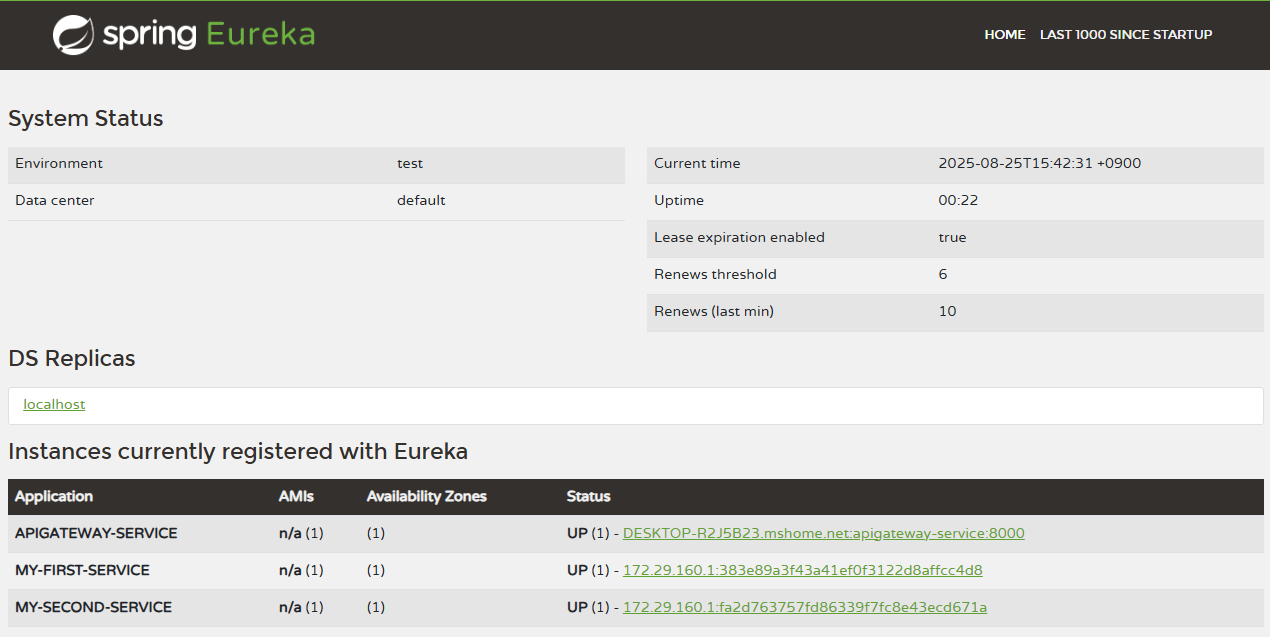Select the MY-SECOND-SERVICE table row
The height and width of the screenshot is (637, 1270).
coord(93,607)
